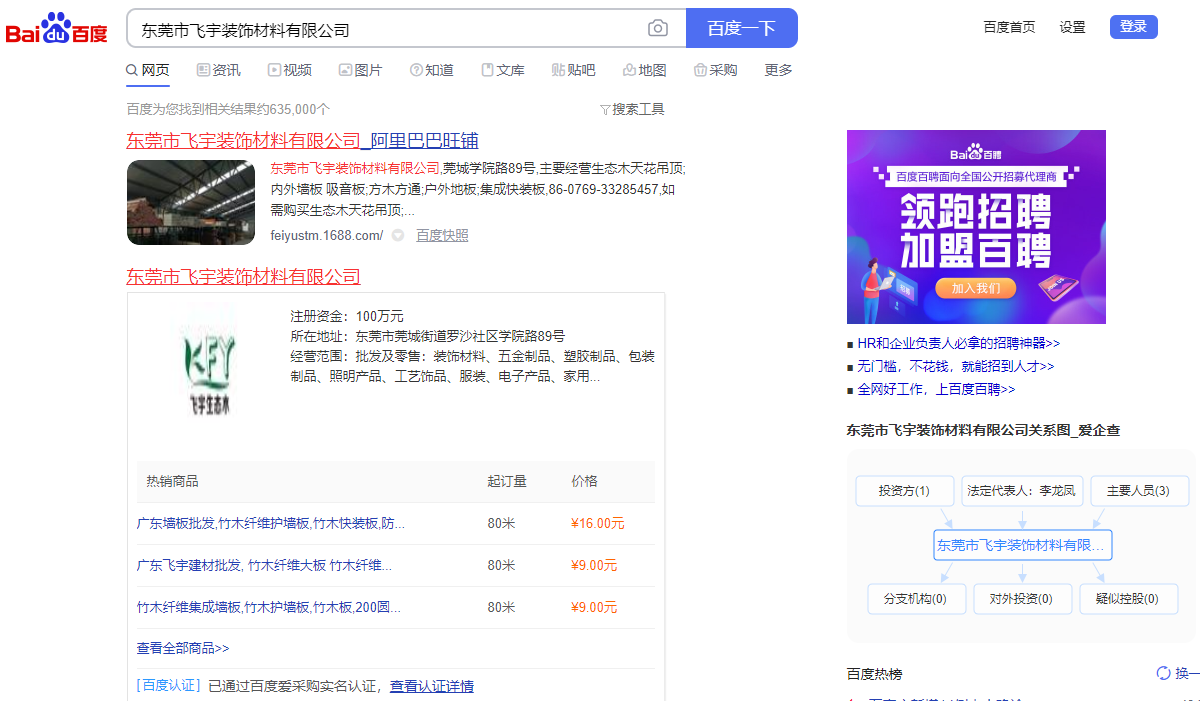Click the small arrow next to feiyustm.1688.com
This screenshot has height=701, width=1200.
tap(397, 236)
